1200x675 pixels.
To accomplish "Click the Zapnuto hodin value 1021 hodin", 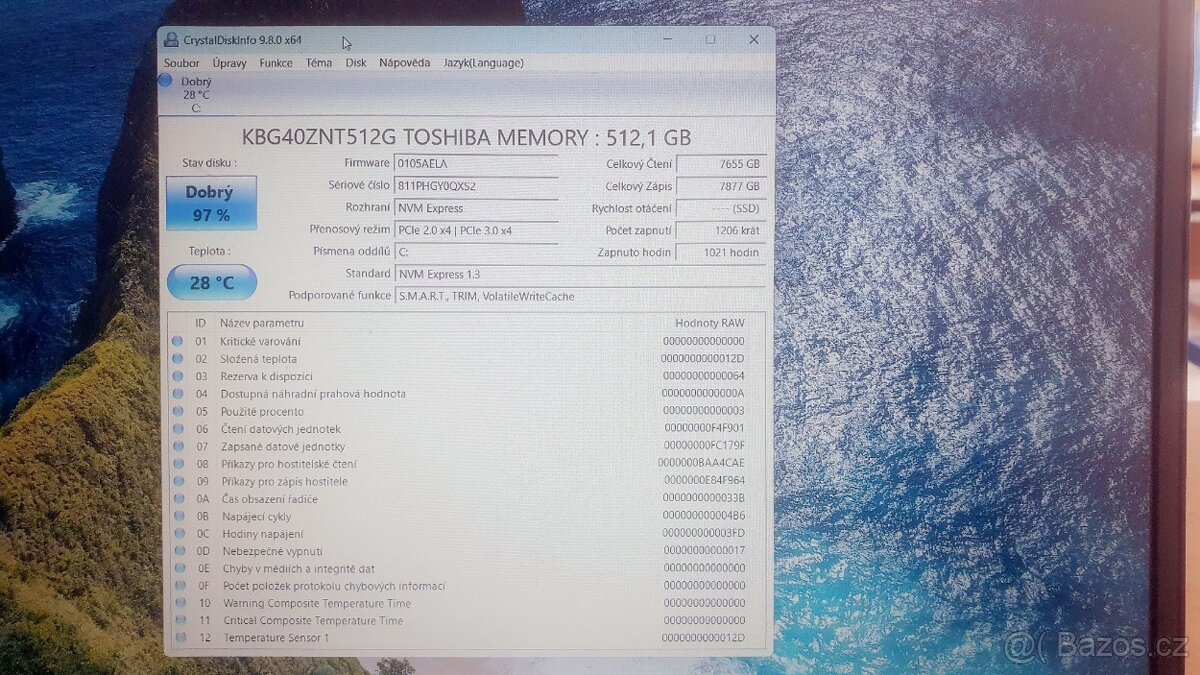I will click(x=720, y=253).
